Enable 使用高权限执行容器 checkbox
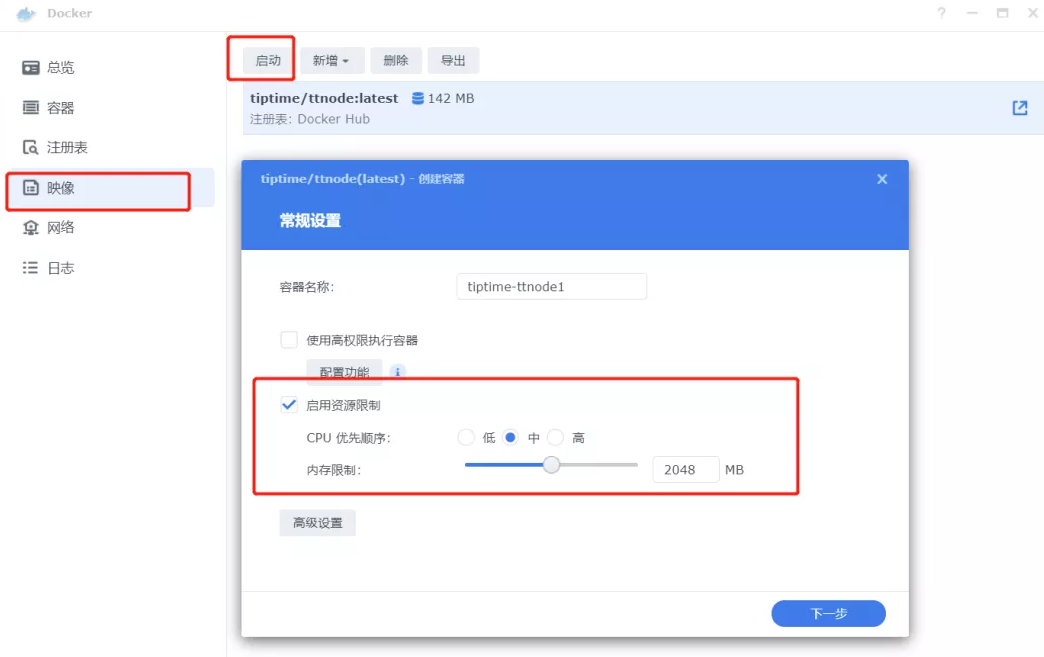The width and height of the screenshot is (1044, 657). 289,340
